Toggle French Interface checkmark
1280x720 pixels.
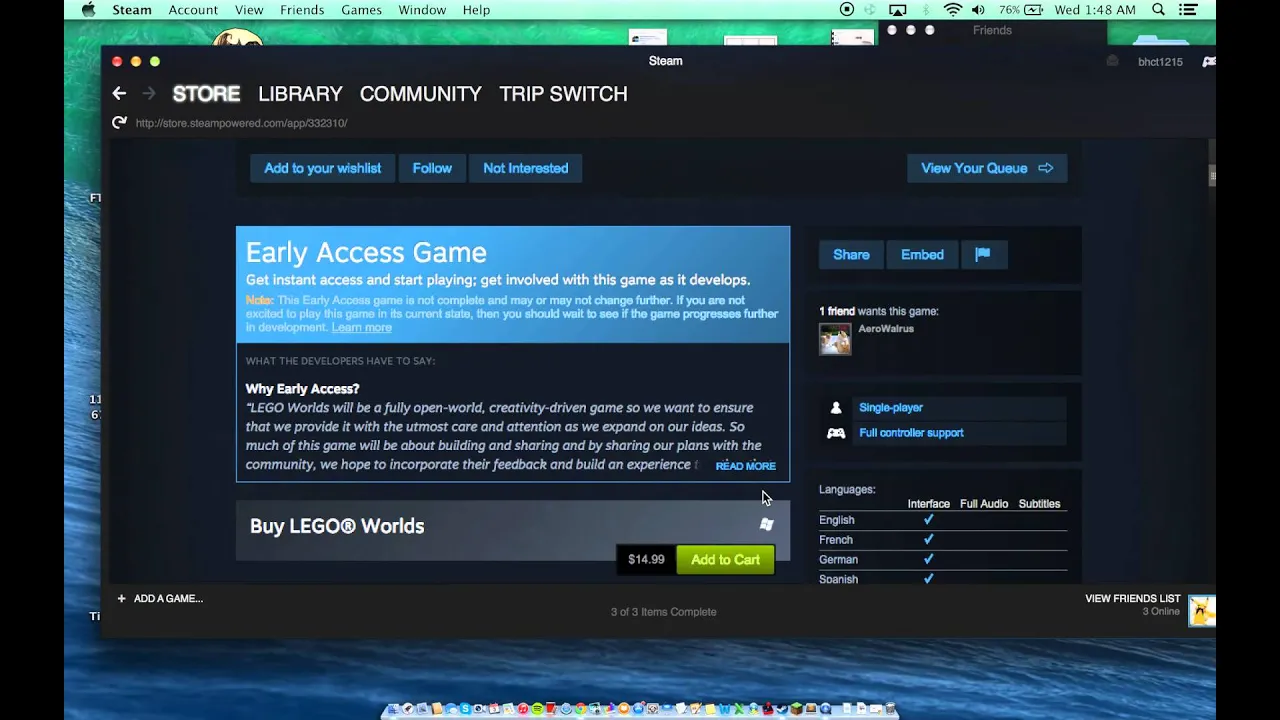click(928, 540)
